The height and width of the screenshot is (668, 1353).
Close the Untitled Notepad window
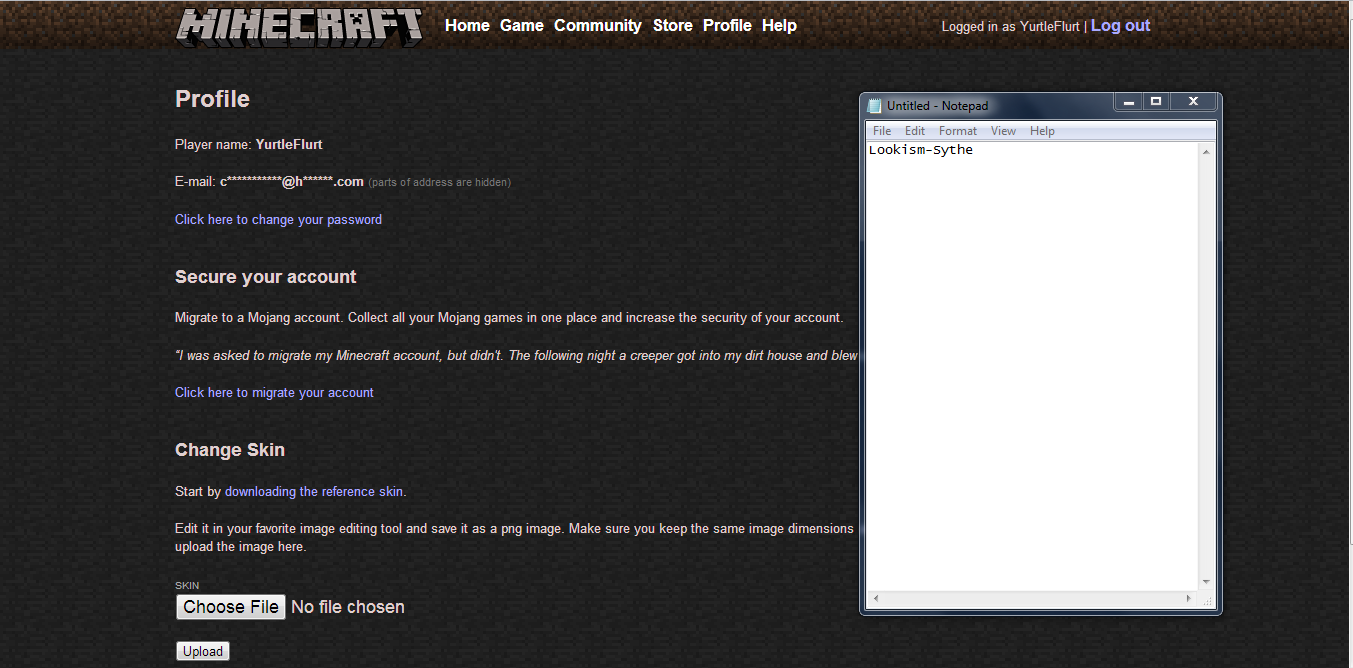coord(1193,102)
